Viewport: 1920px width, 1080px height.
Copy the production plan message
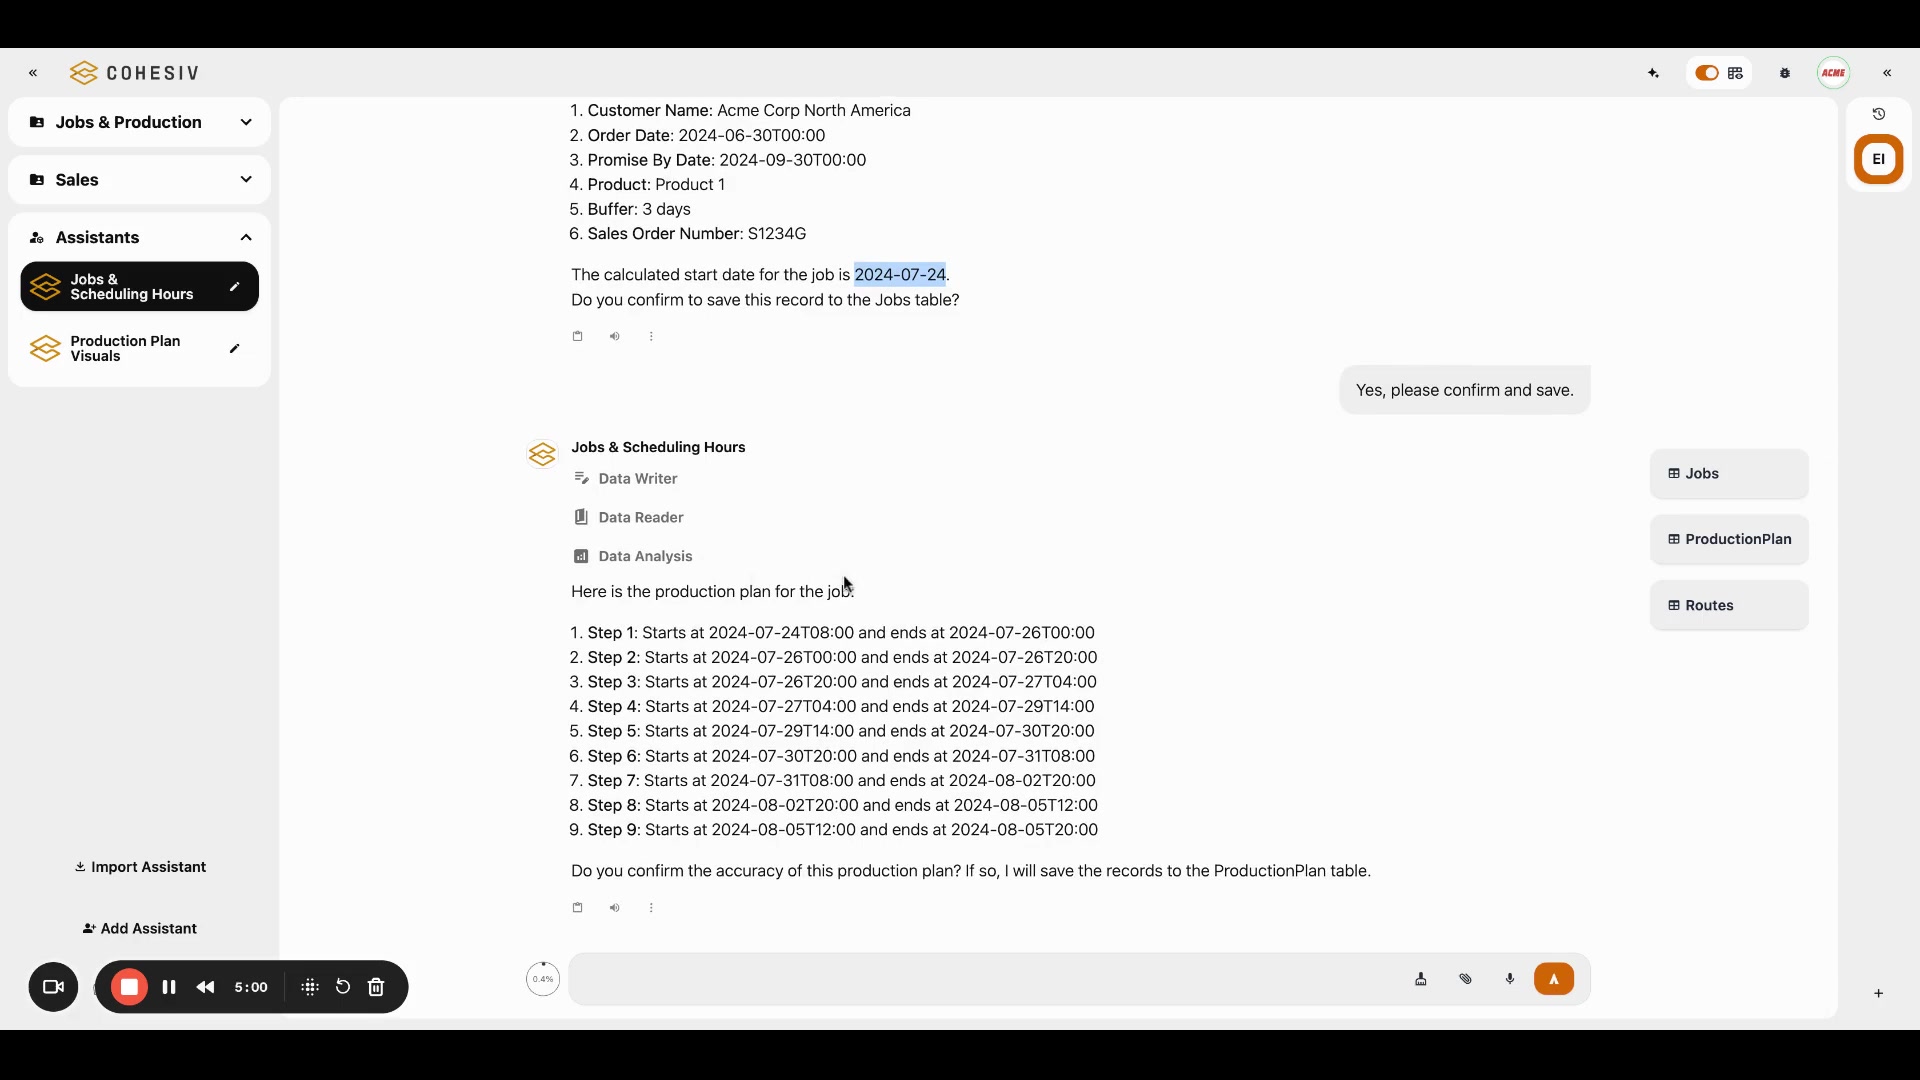pyautogui.click(x=577, y=908)
